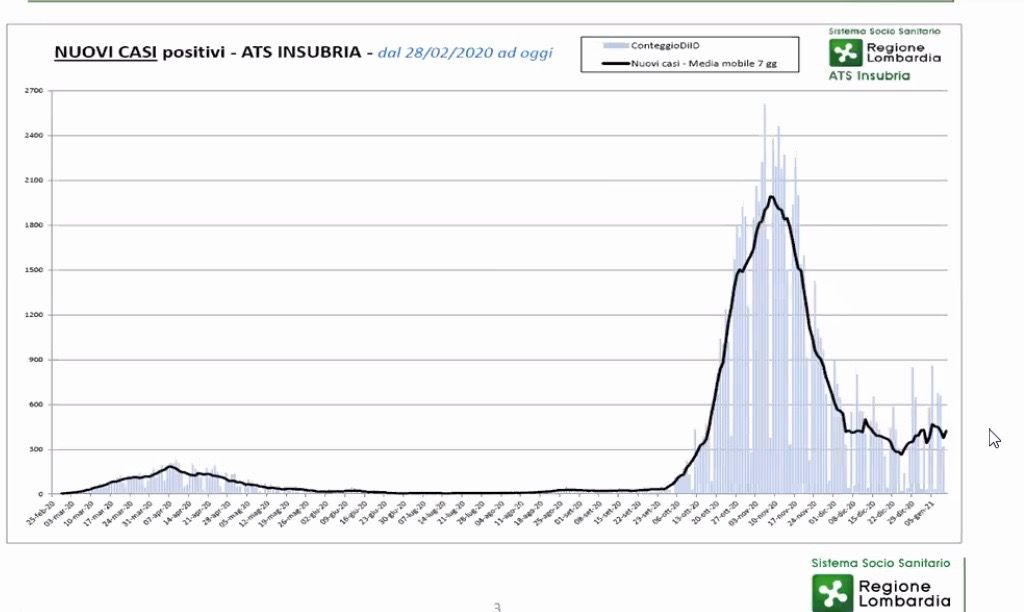Click the 'Sistema Socio Sanitario' text in footer
This screenshot has width=1024, height=612.
[x=880, y=564]
